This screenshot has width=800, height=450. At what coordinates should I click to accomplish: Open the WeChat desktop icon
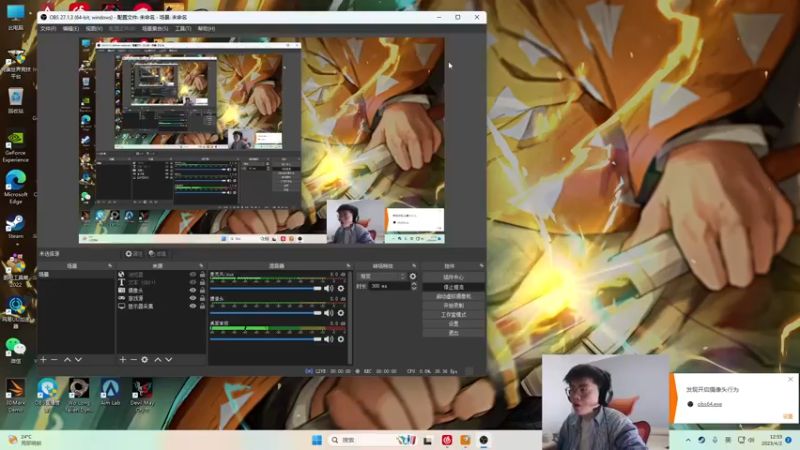(15, 351)
